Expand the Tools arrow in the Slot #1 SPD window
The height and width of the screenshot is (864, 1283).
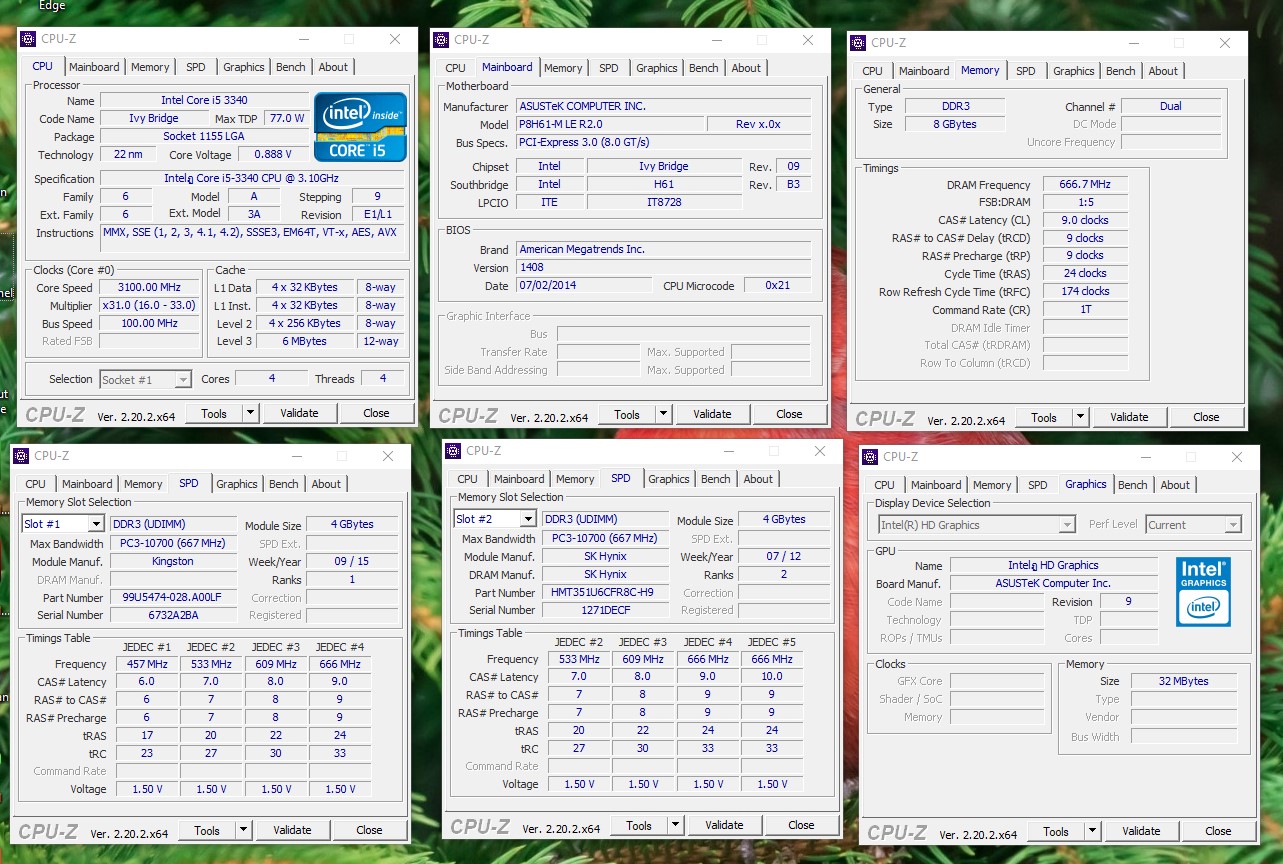click(x=242, y=830)
